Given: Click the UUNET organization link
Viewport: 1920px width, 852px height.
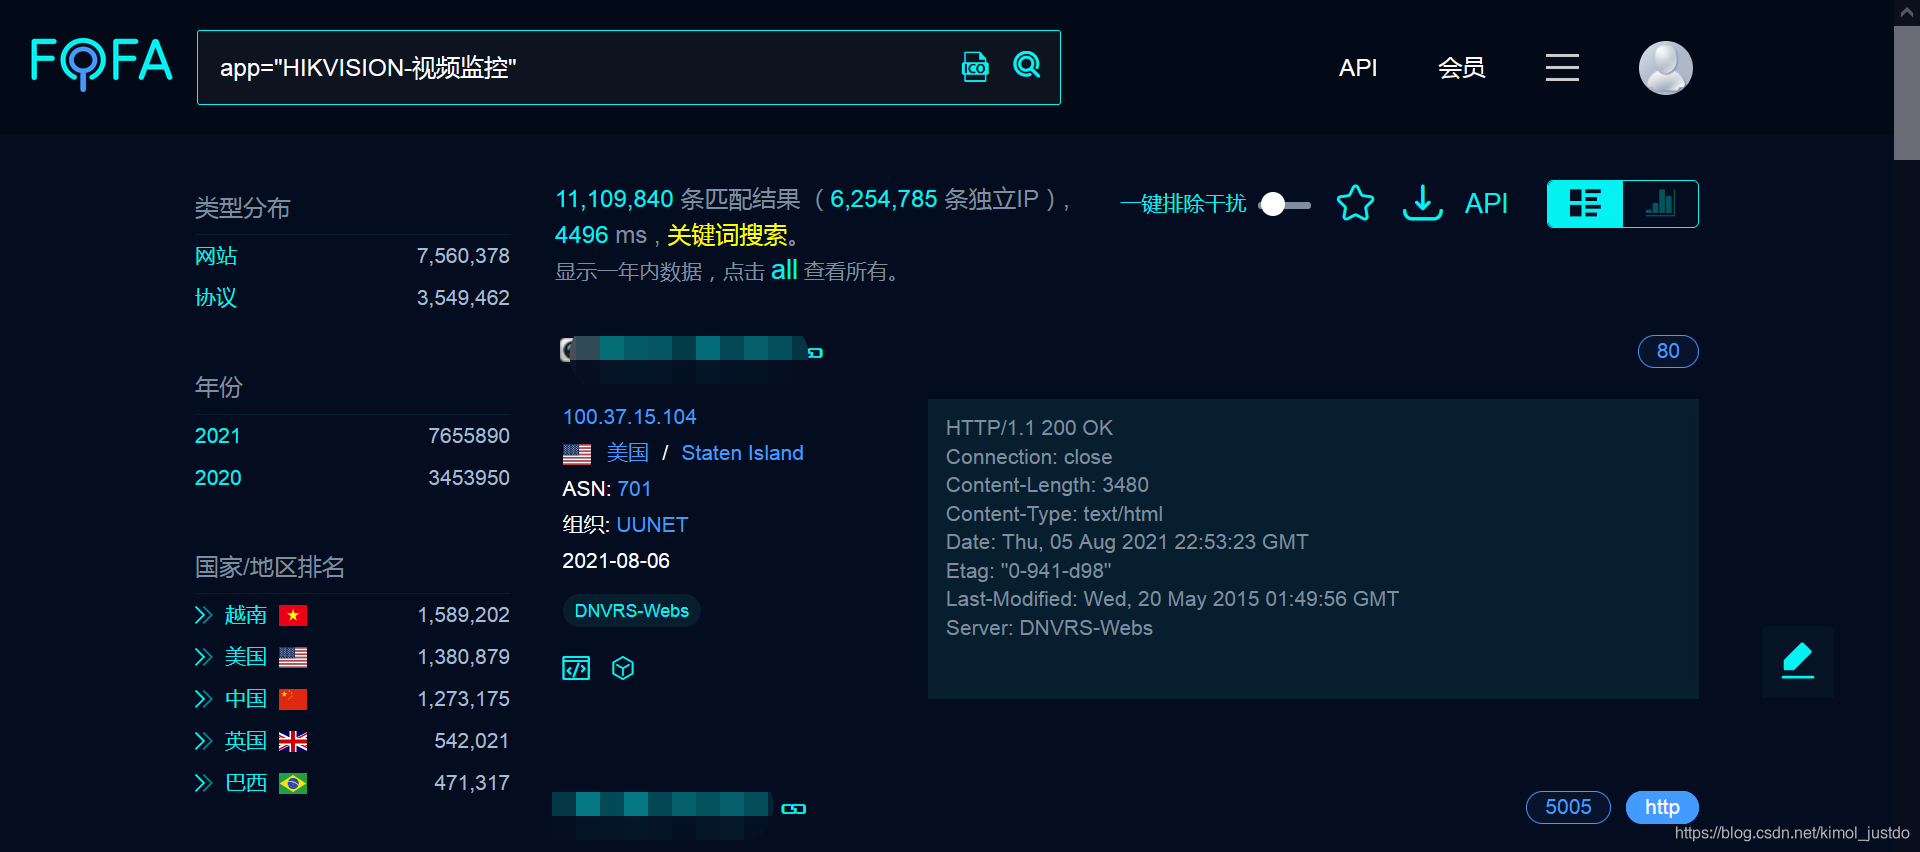Looking at the screenshot, I should [x=652, y=525].
